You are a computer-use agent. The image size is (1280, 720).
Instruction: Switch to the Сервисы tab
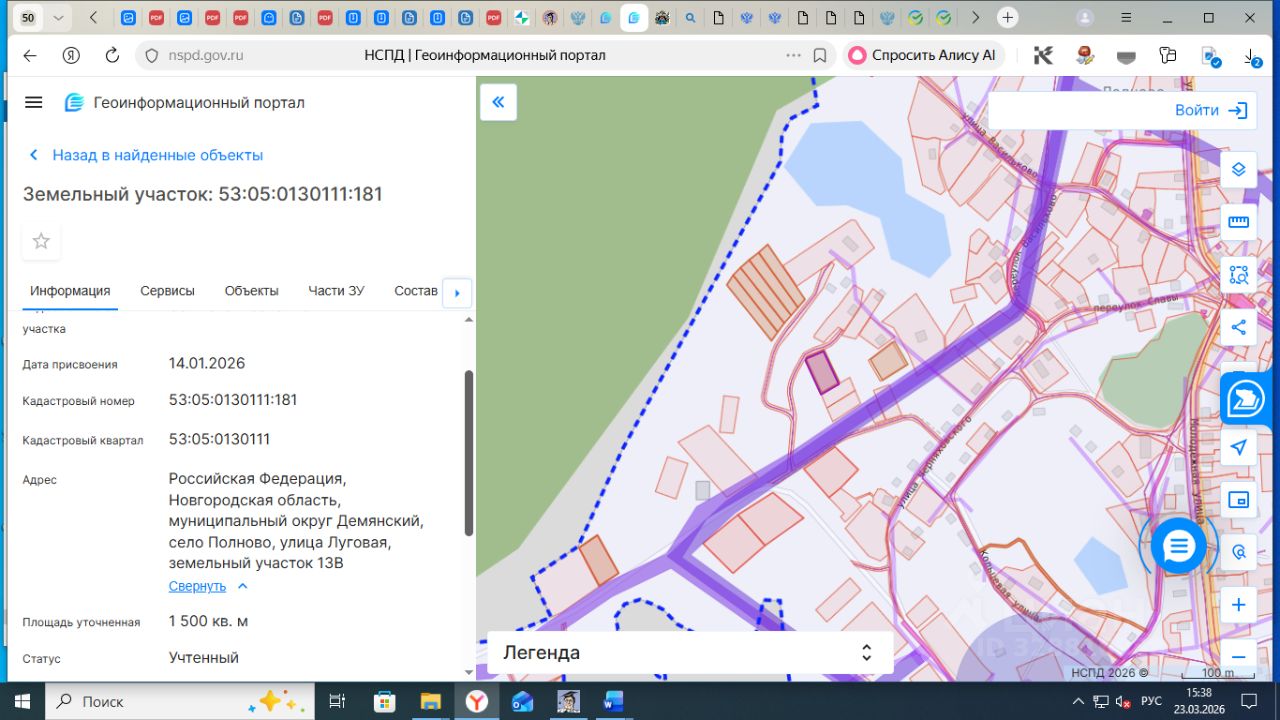167,291
